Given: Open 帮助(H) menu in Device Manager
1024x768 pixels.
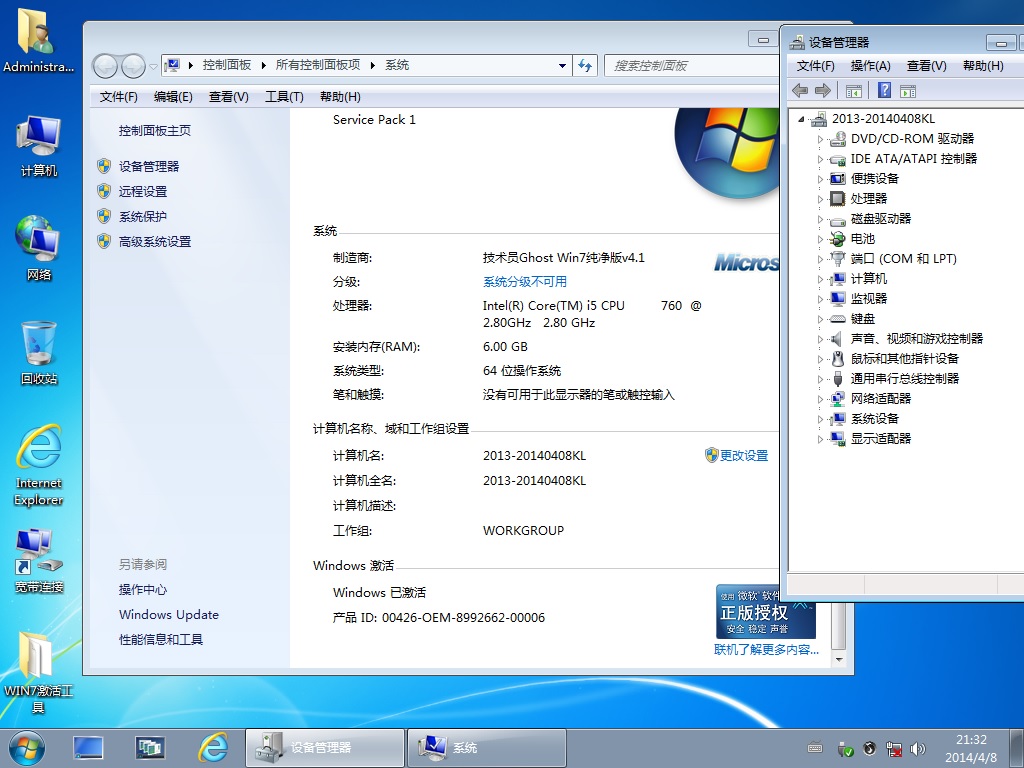Looking at the screenshot, I should pos(983,65).
